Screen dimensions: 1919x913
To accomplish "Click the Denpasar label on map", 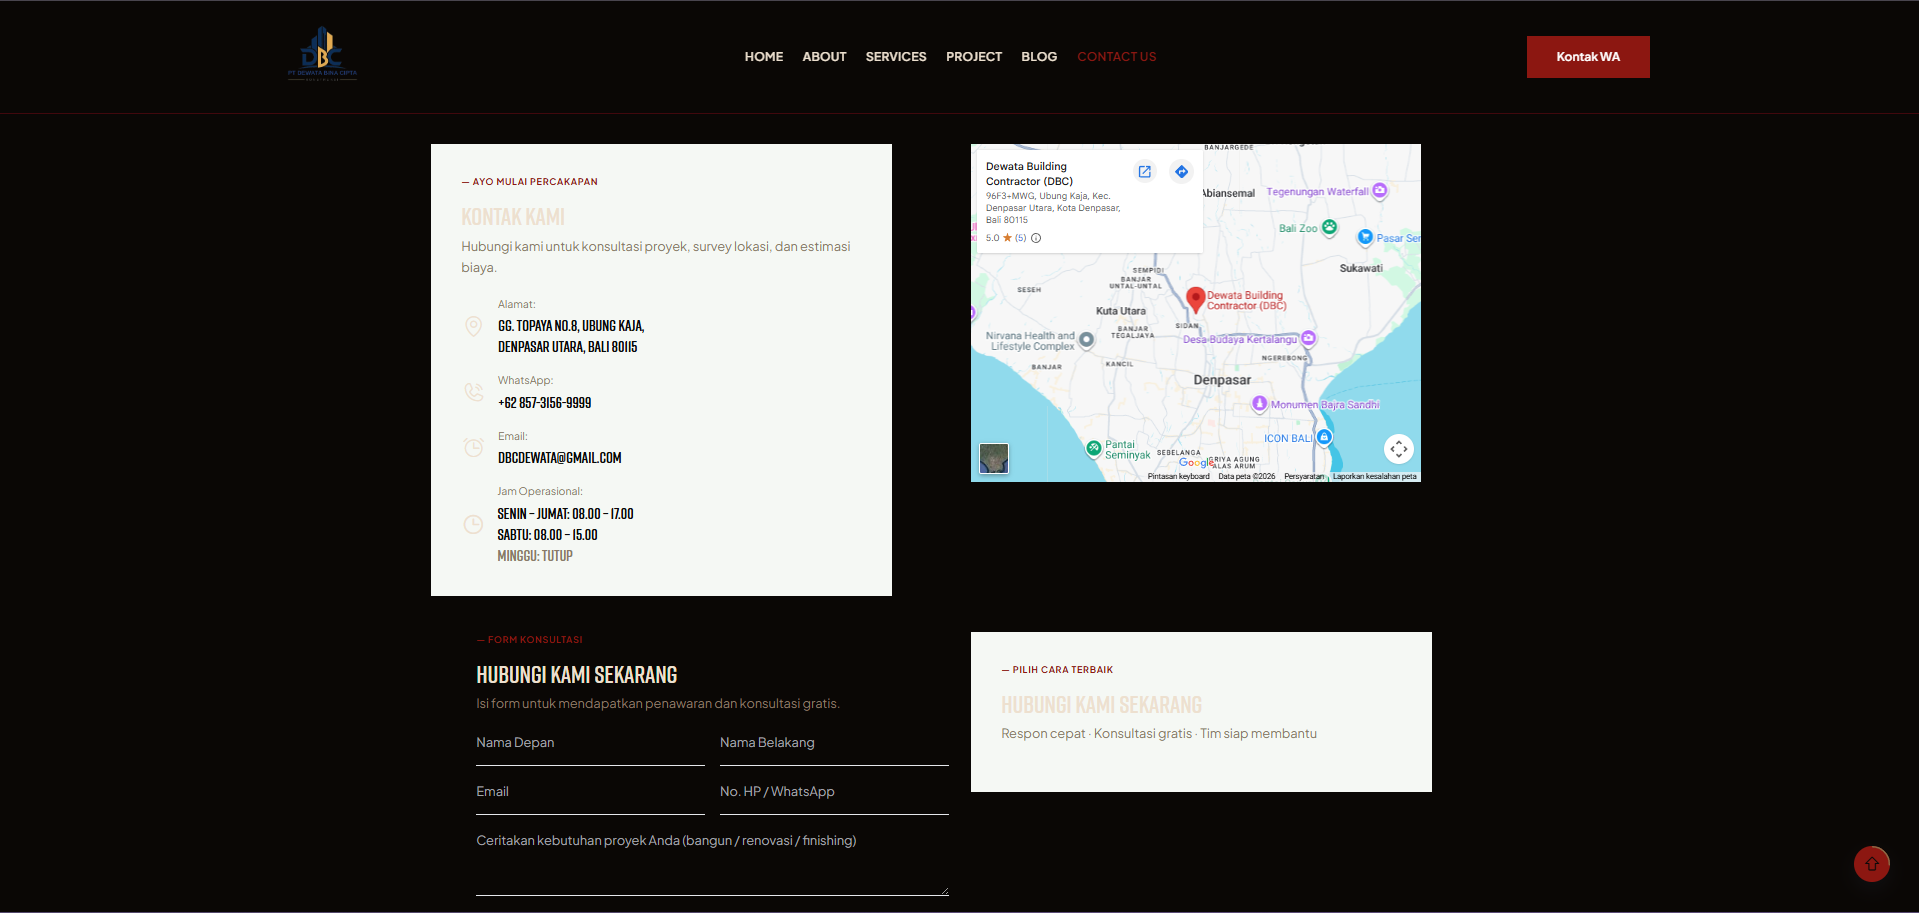I will (x=1222, y=380).
